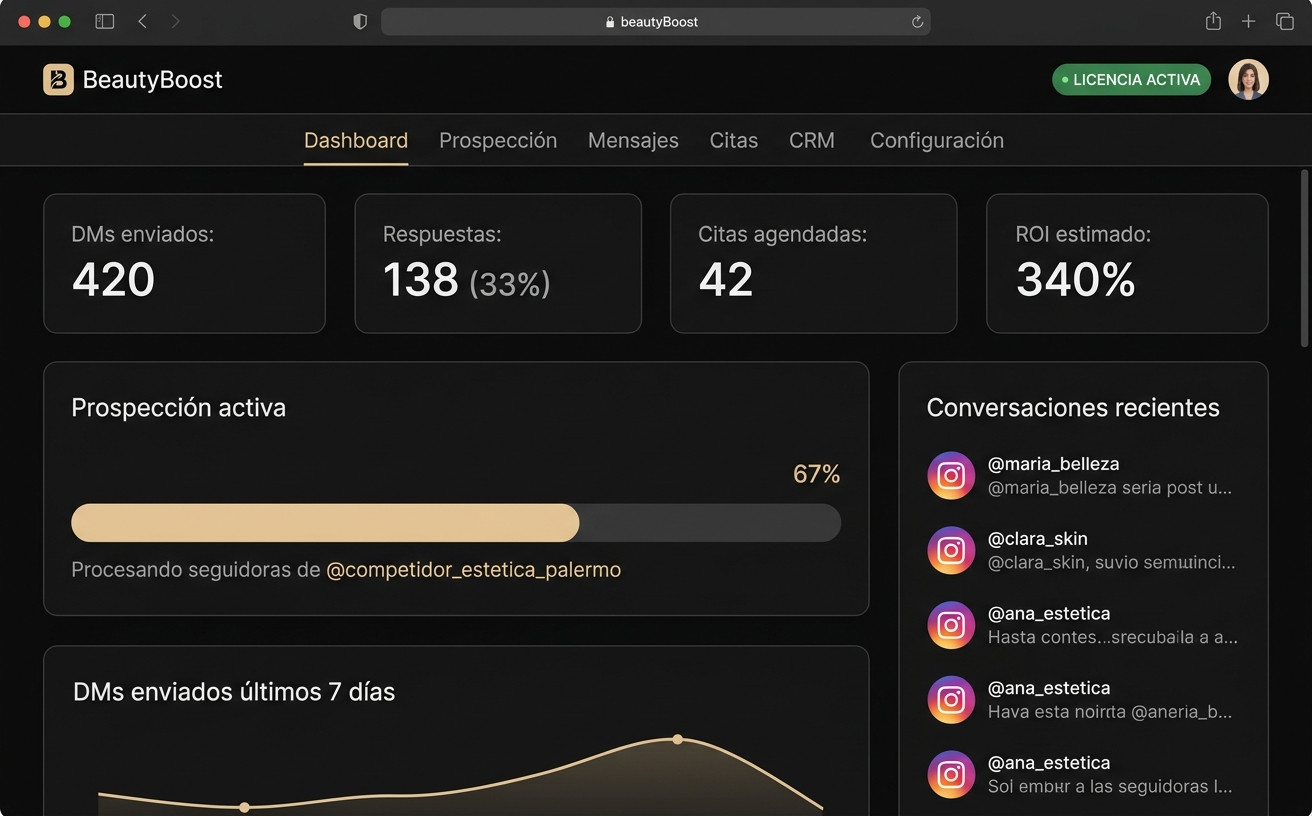Click the "Conversaciones recientes" heading

1073,408
